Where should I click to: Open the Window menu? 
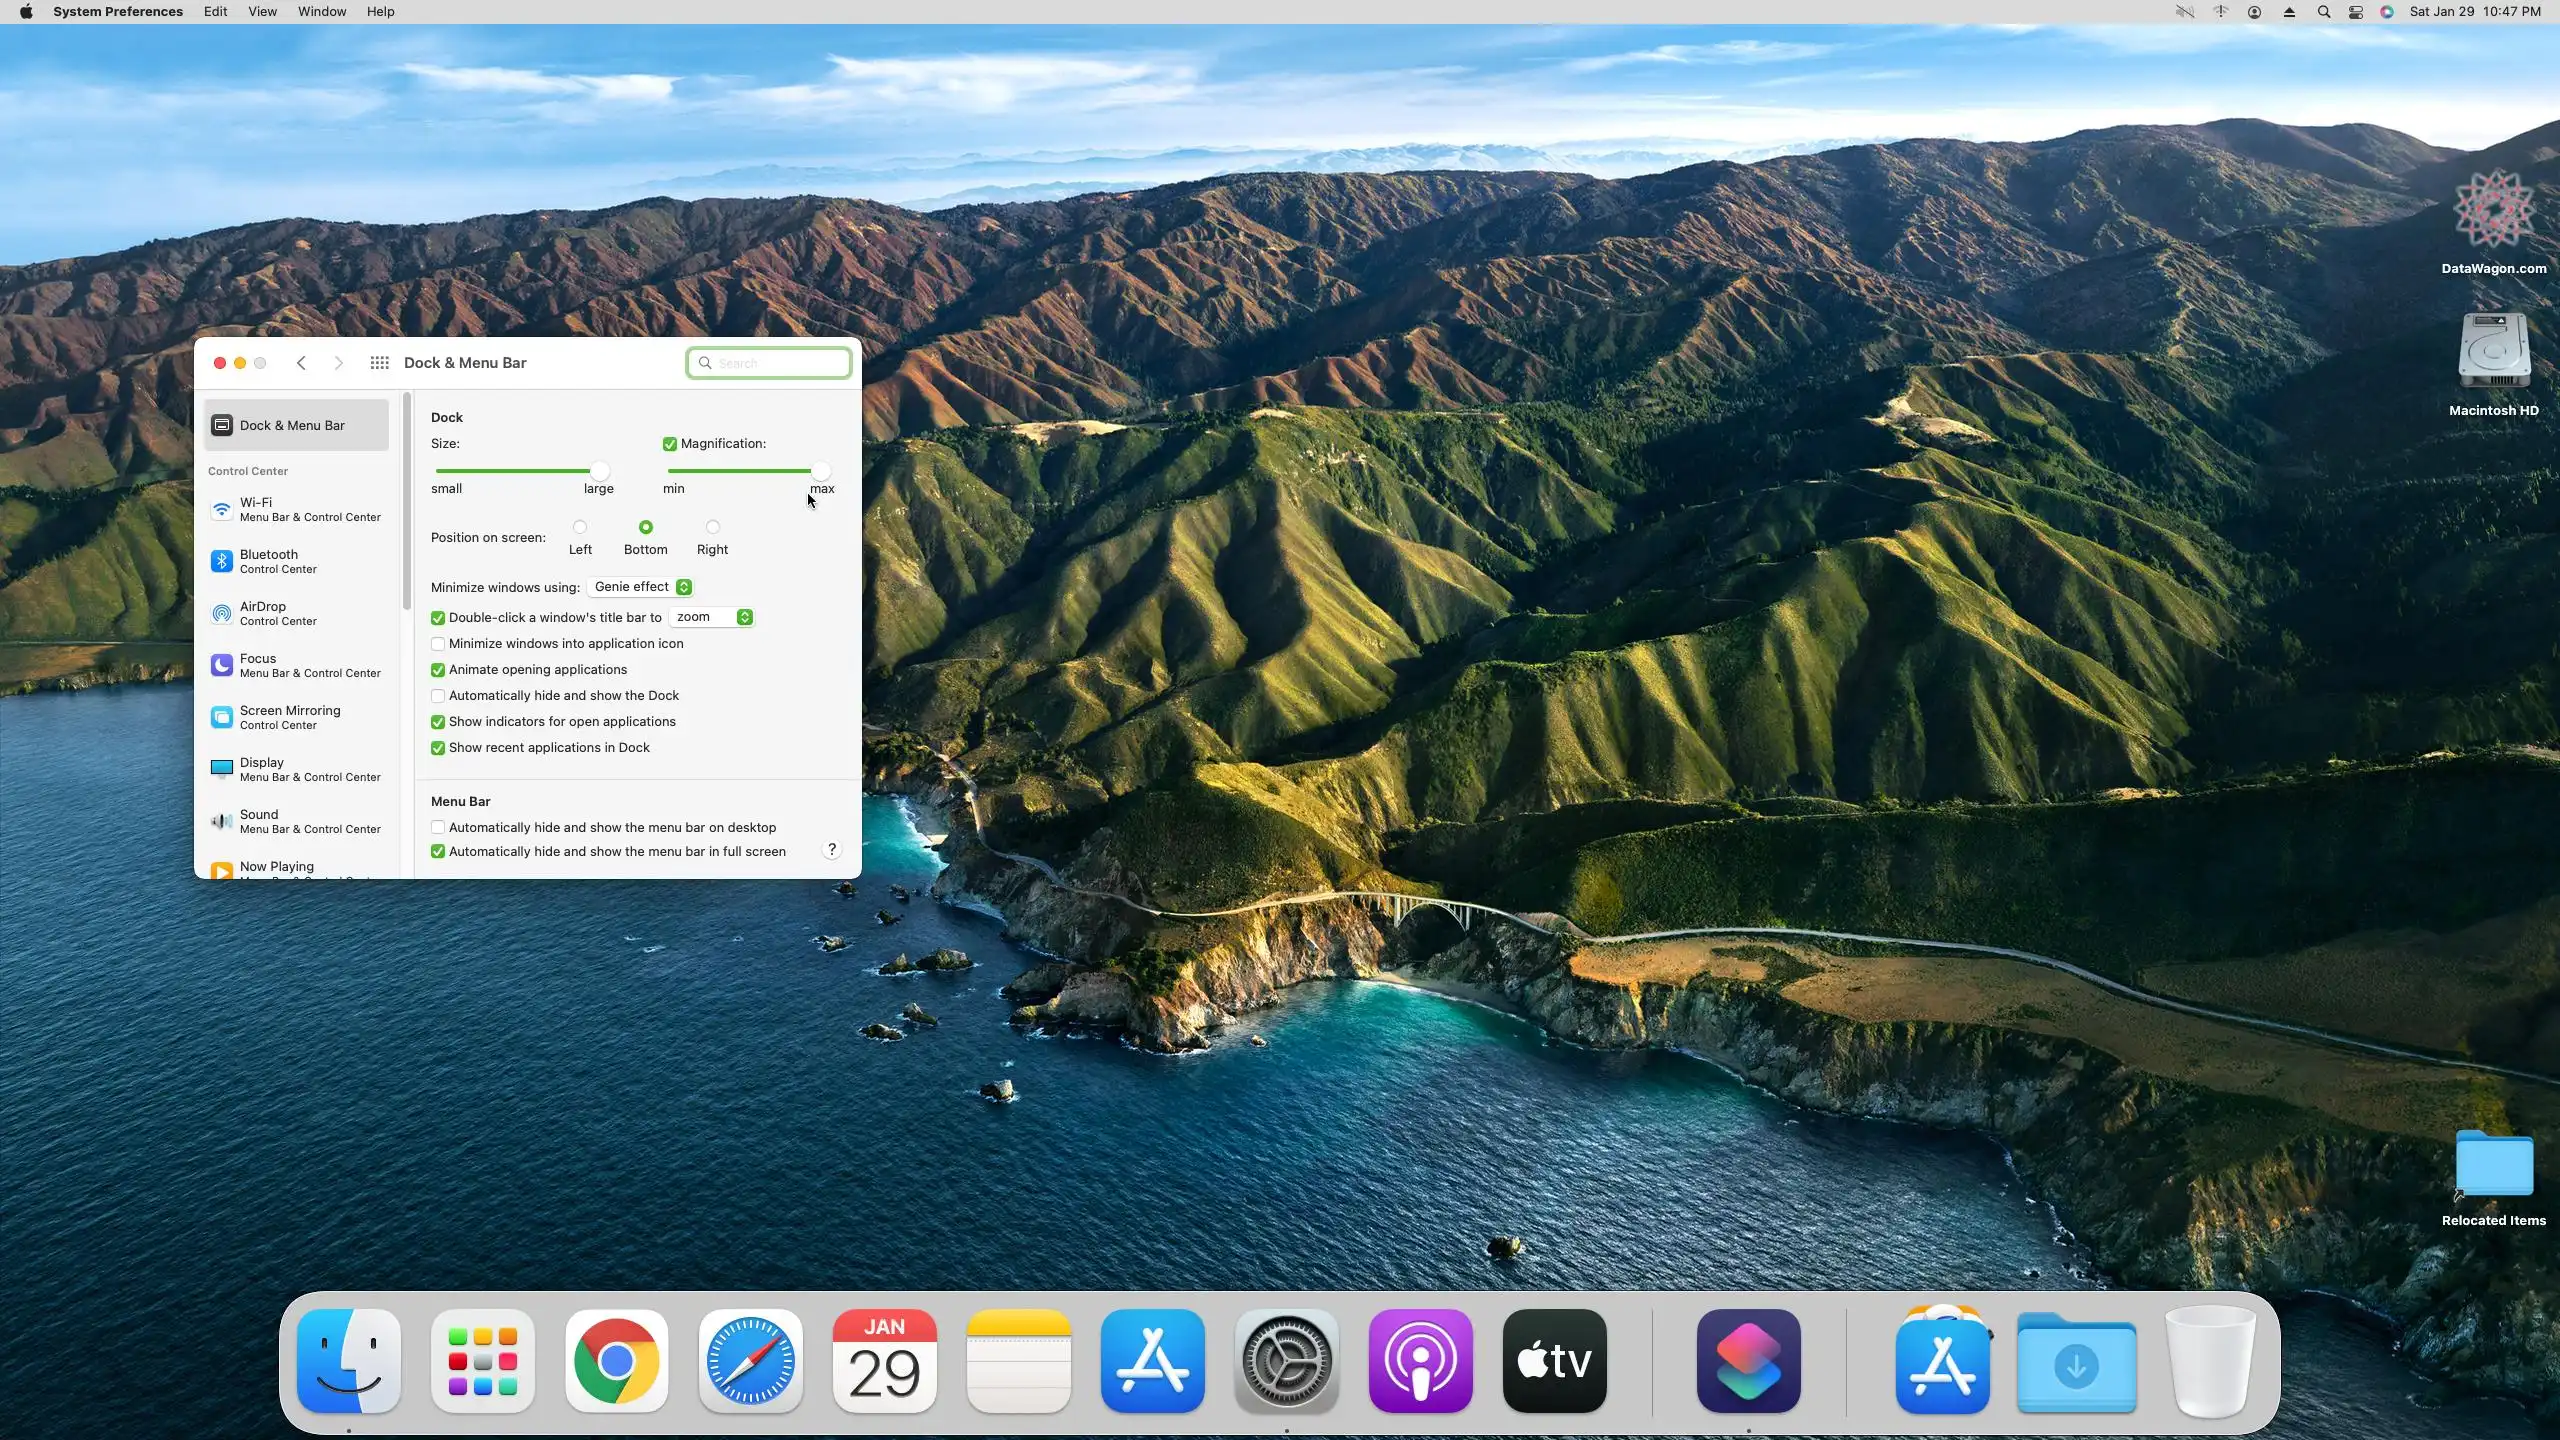click(322, 12)
